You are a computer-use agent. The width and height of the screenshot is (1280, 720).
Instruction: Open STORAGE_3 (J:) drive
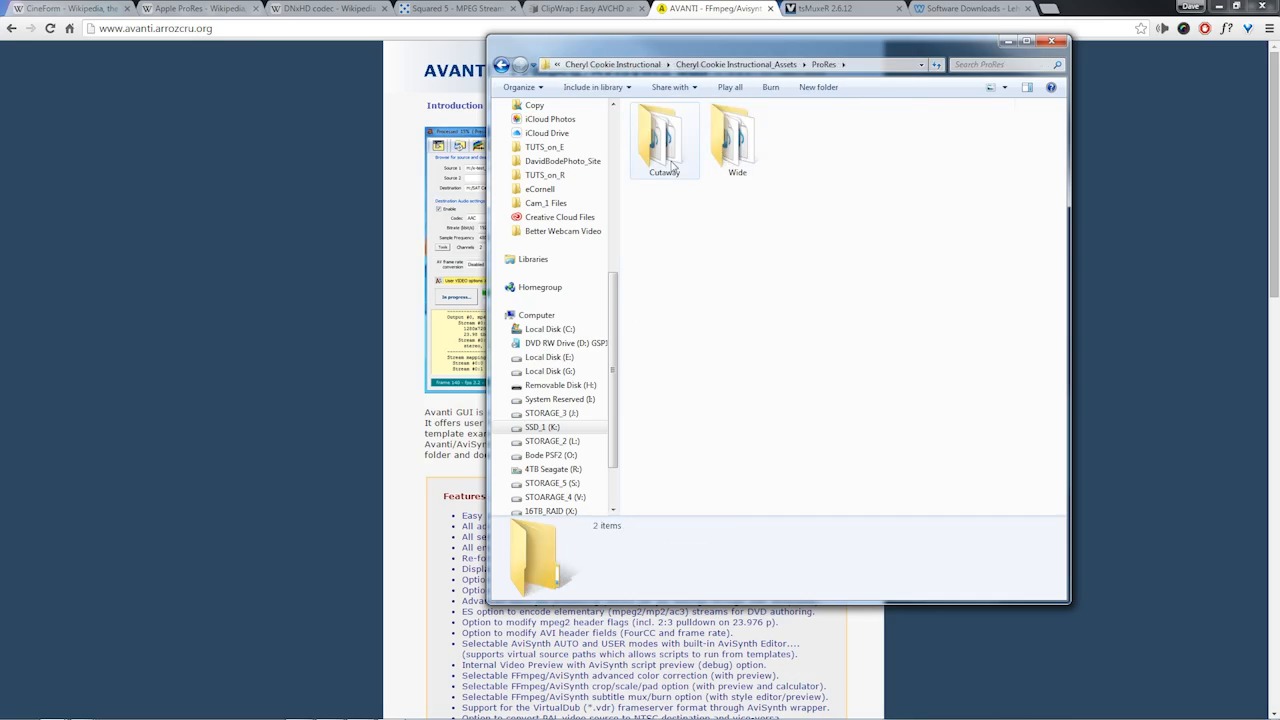(551, 413)
